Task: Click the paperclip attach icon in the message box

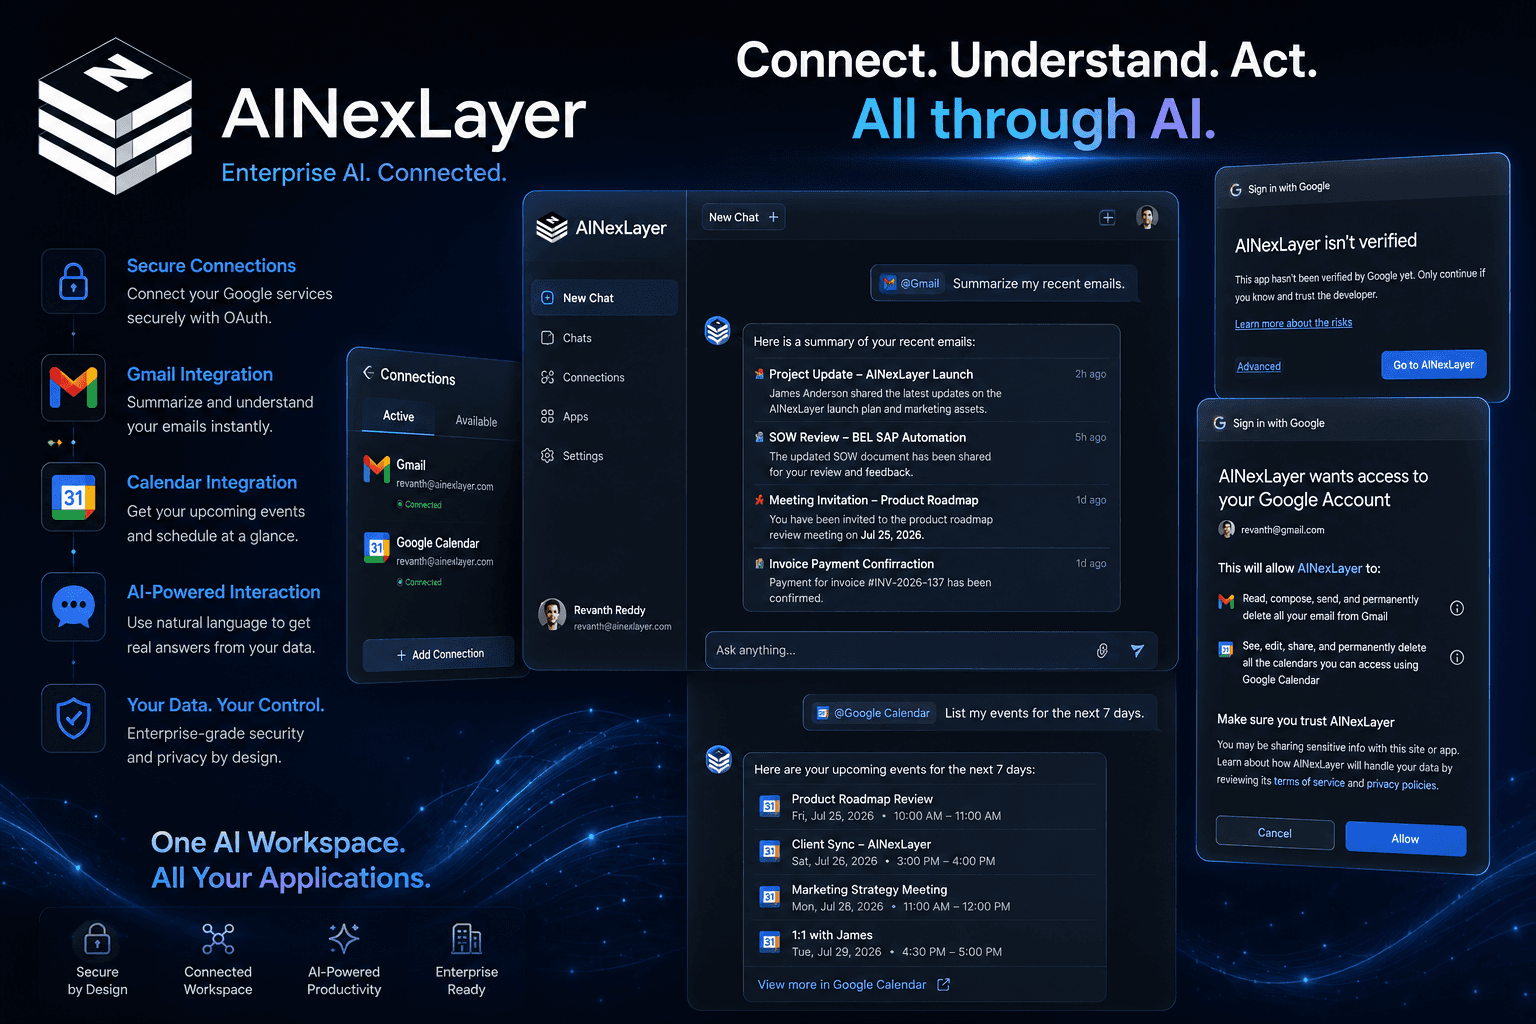Action: pos(1102,650)
